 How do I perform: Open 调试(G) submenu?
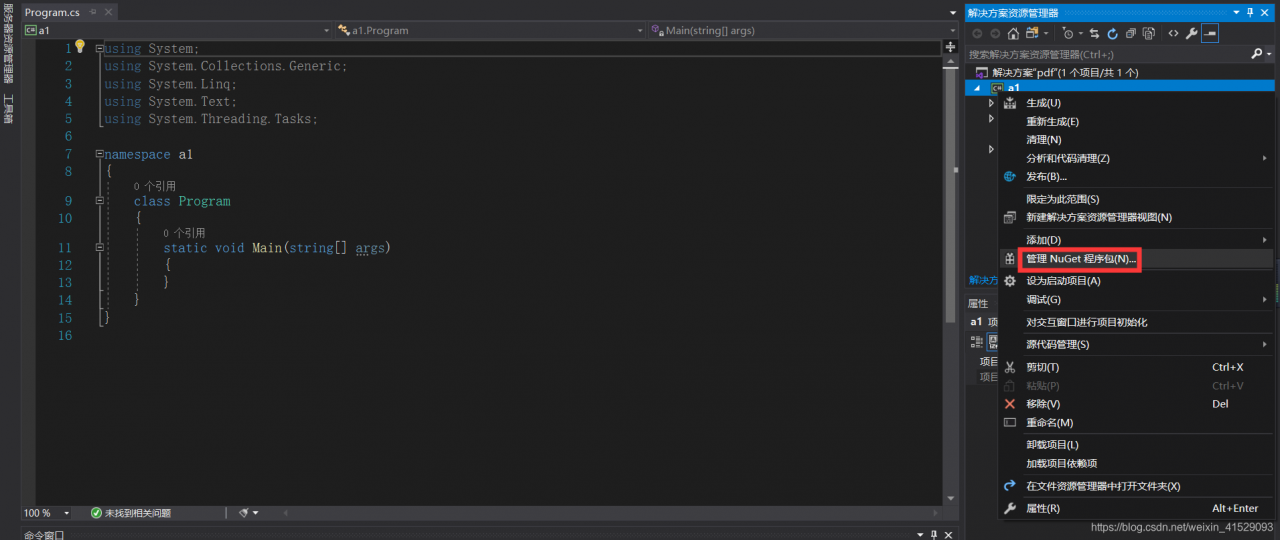[1137, 299]
